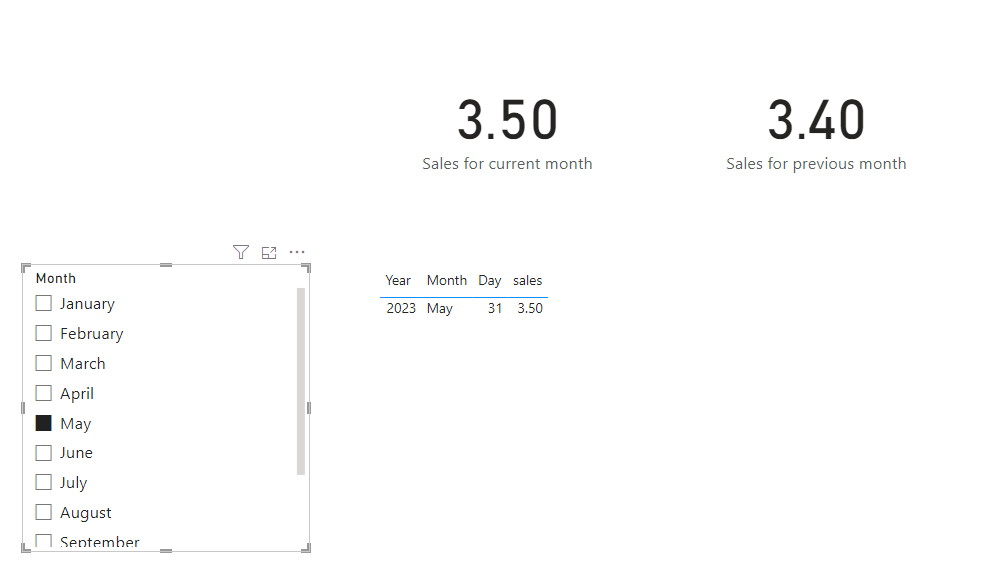Check the February checkbox
Screen dimensions: 997x575
(43, 333)
